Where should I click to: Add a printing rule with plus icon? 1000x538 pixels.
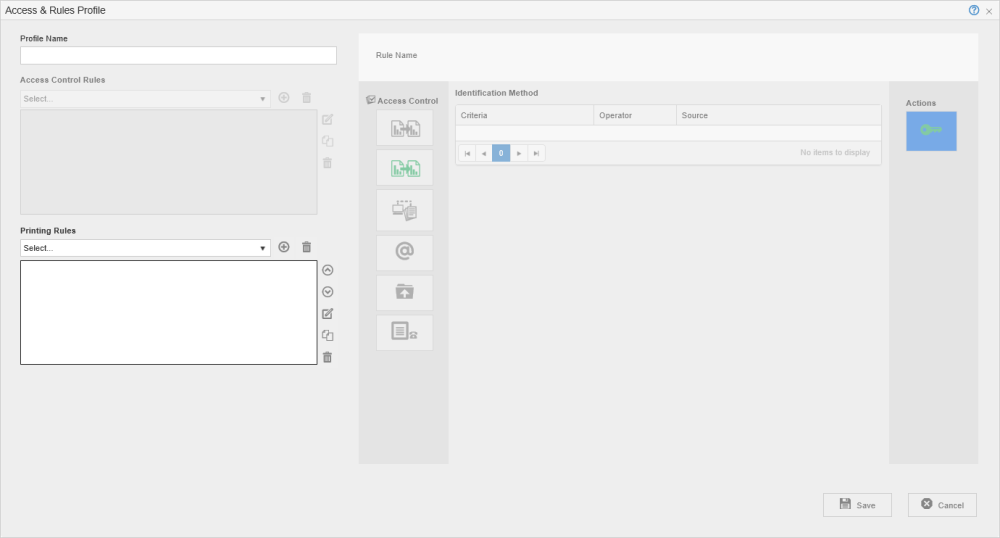coord(284,247)
